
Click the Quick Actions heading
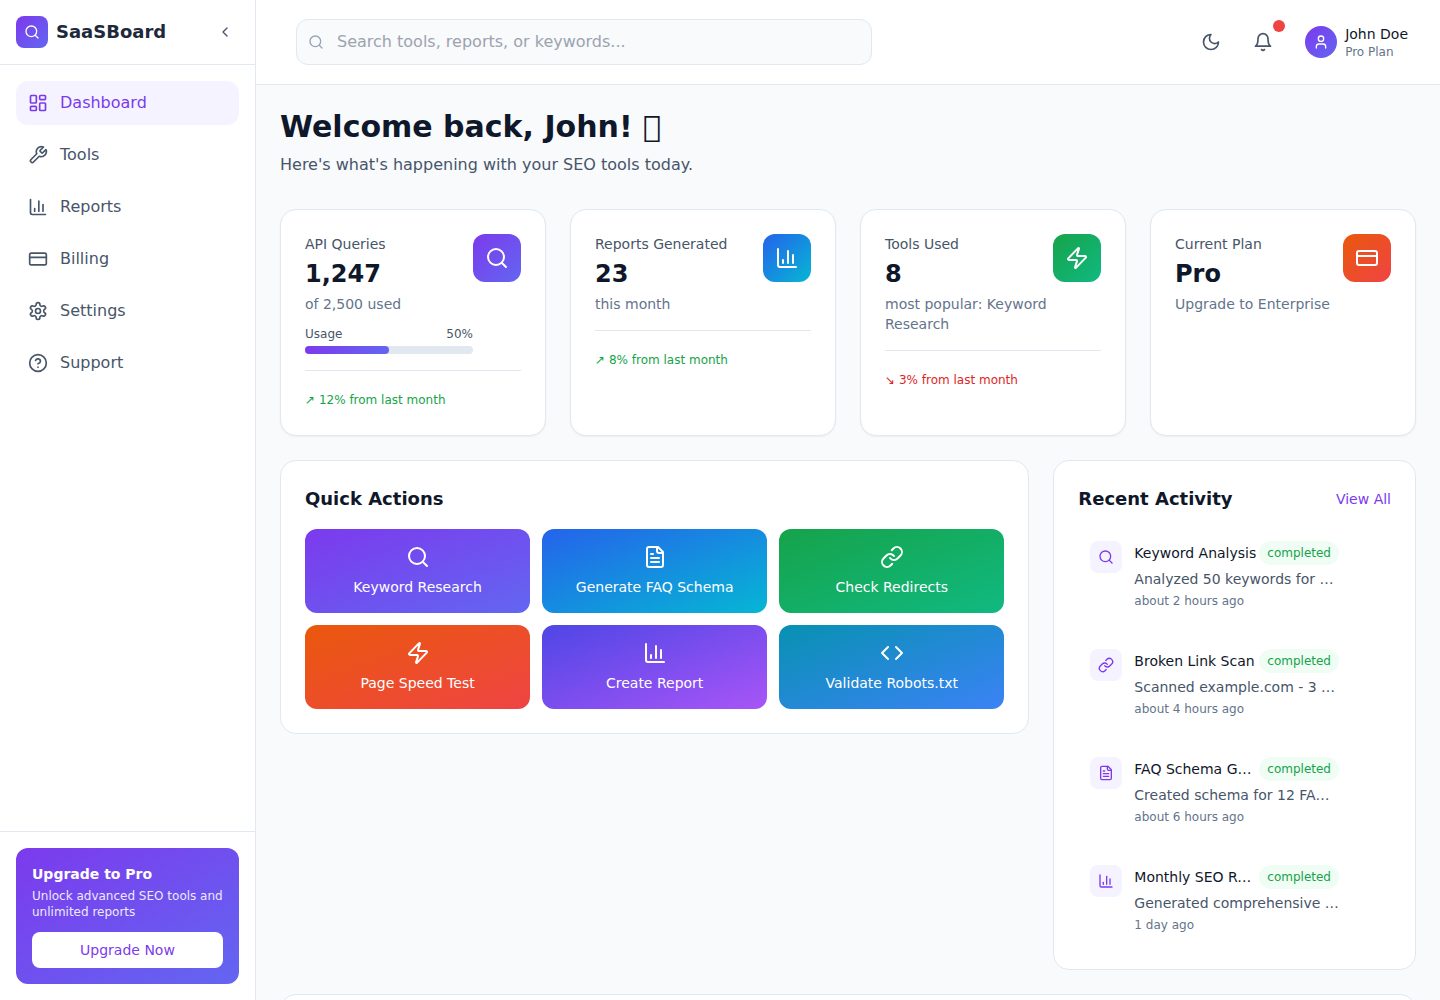click(x=374, y=499)
